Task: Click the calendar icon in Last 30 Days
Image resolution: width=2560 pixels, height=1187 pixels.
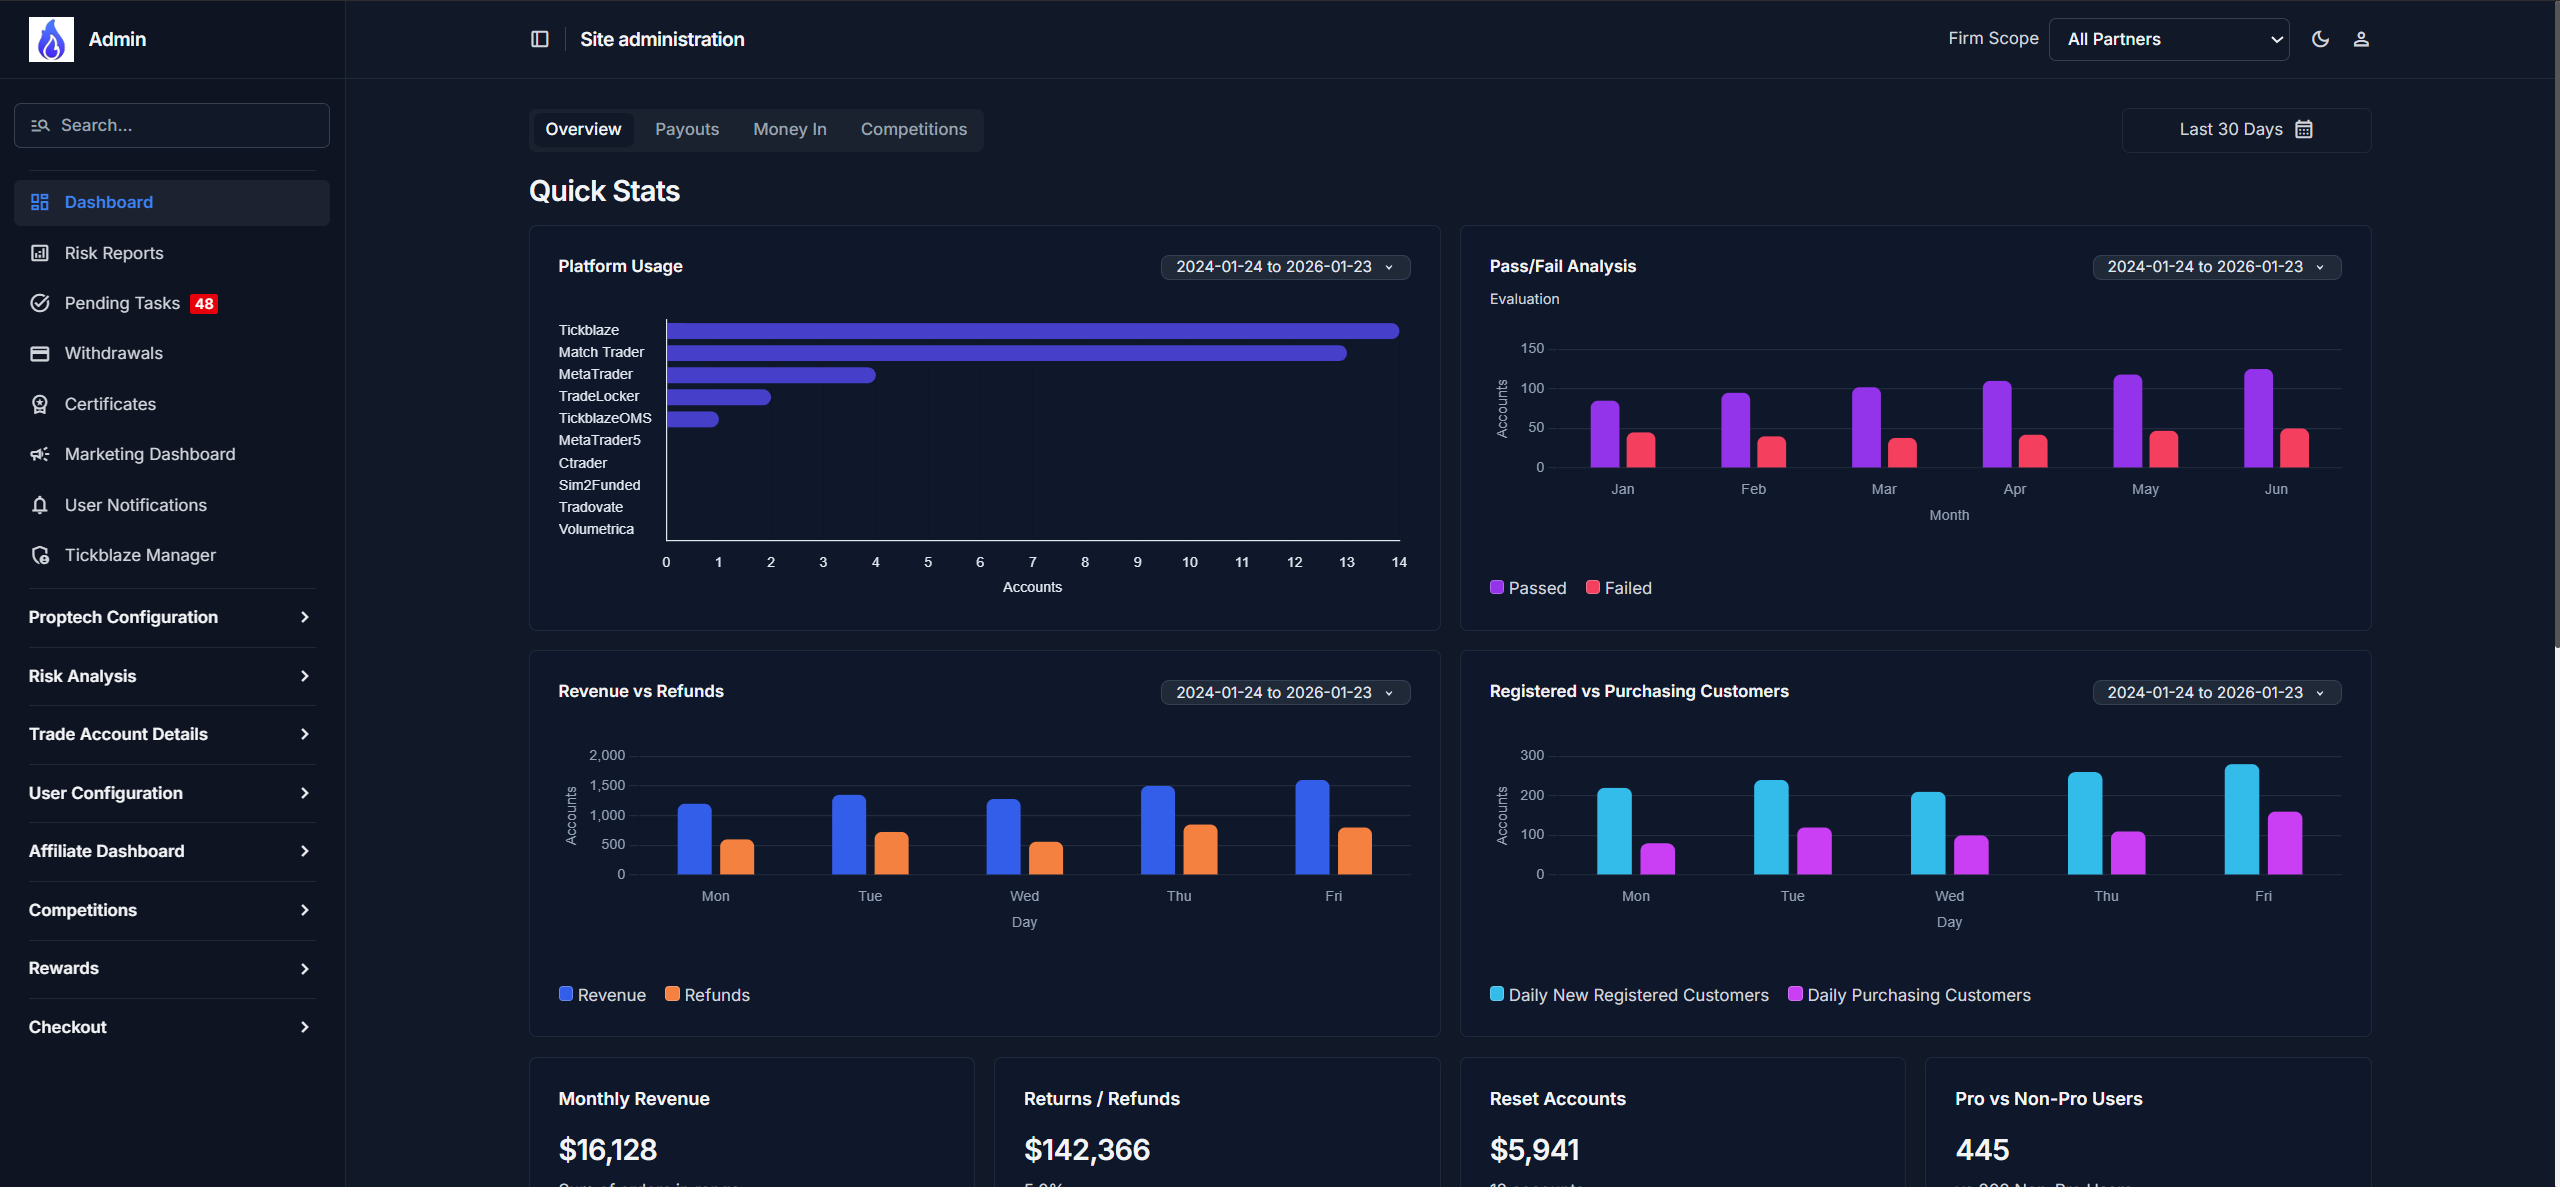Action: click(x=2304, y=129)
